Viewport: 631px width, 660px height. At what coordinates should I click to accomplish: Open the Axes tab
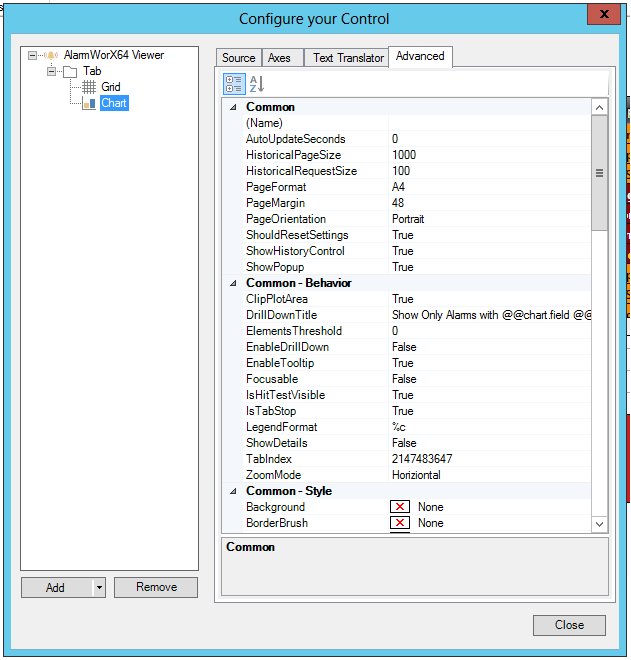[280, 58]
